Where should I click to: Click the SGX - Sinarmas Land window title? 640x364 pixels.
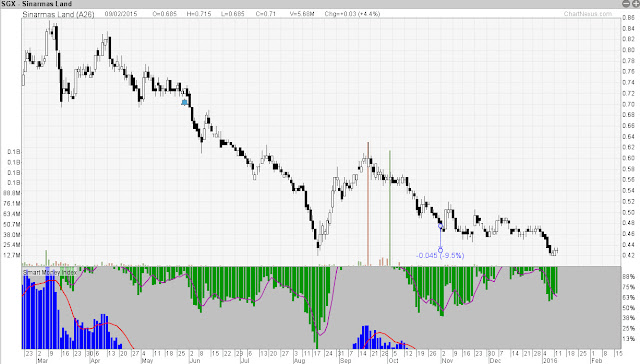(37, 4)
